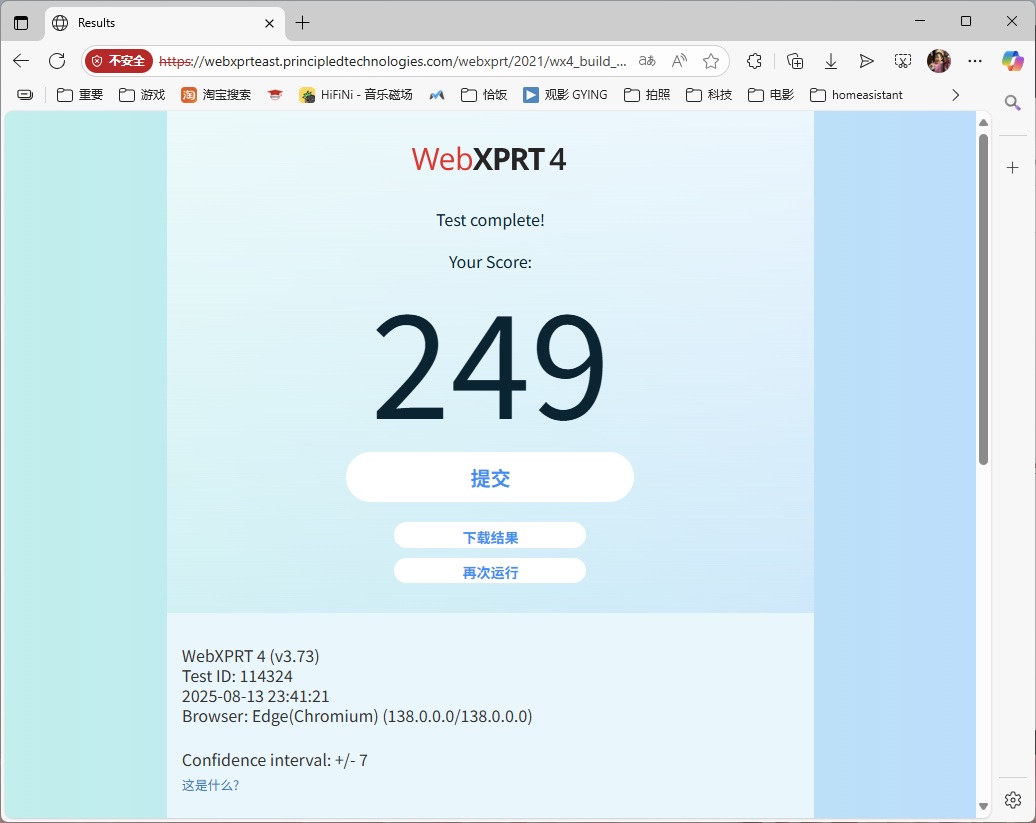Viewport: 1036px width, 823px height.
Task: Open the 观影 GYING bookmark
Action: 566,95
